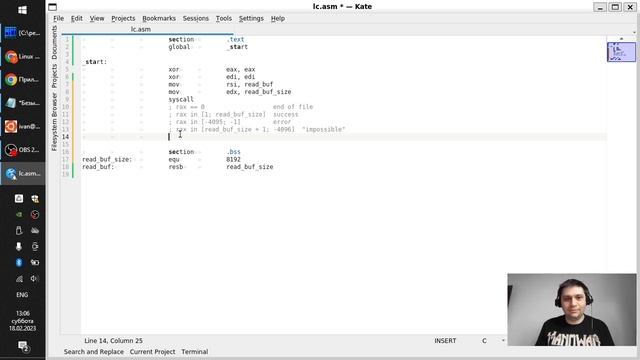Open the Sessions menu

point(196,18)
